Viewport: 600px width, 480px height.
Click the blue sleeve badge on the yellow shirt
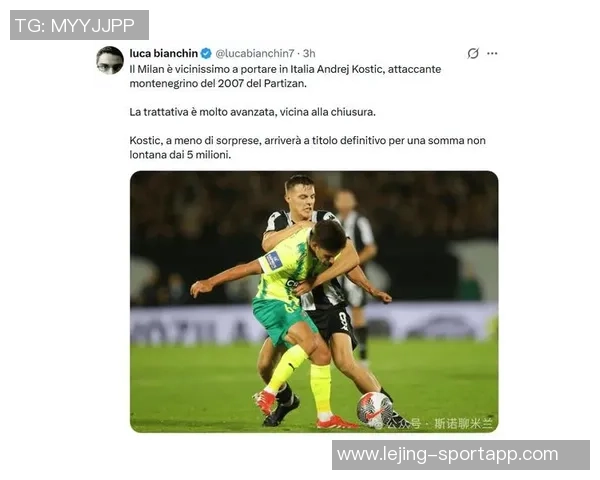point(274,261)
